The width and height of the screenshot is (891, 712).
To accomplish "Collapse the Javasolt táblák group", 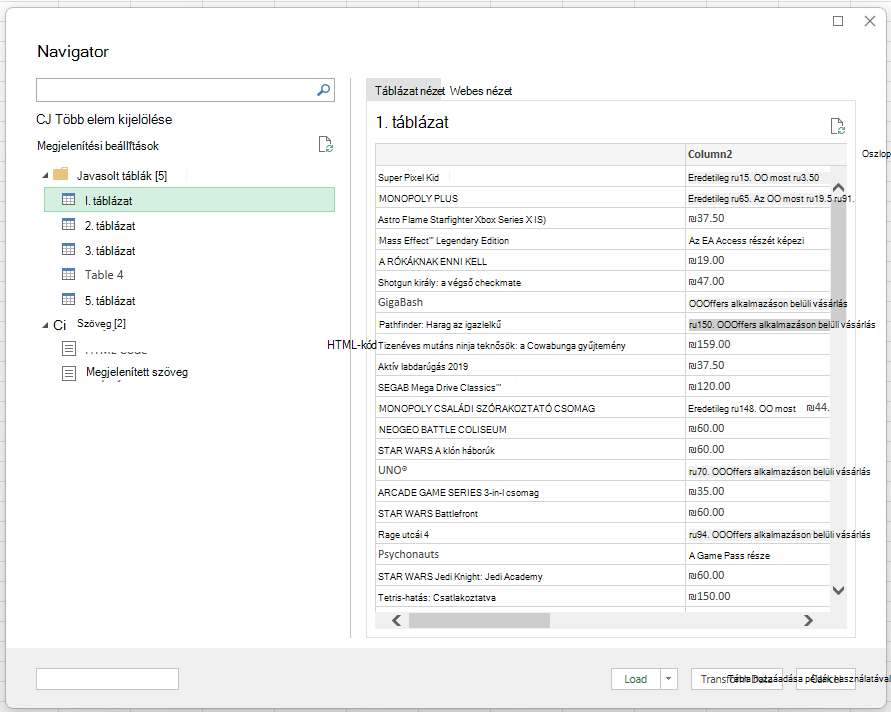I will (45, 176).
